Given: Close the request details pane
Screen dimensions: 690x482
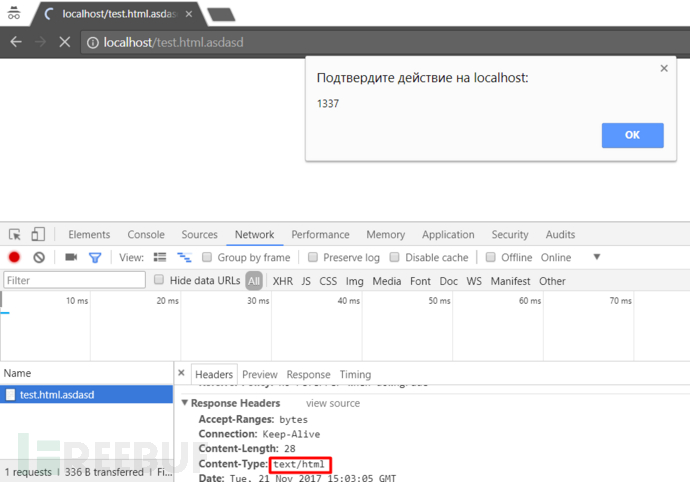Looking at the screenshot, I should pos(181,373).
